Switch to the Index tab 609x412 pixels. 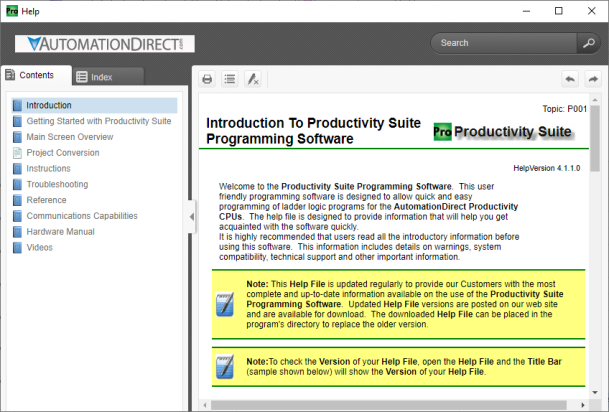point(101,76)
